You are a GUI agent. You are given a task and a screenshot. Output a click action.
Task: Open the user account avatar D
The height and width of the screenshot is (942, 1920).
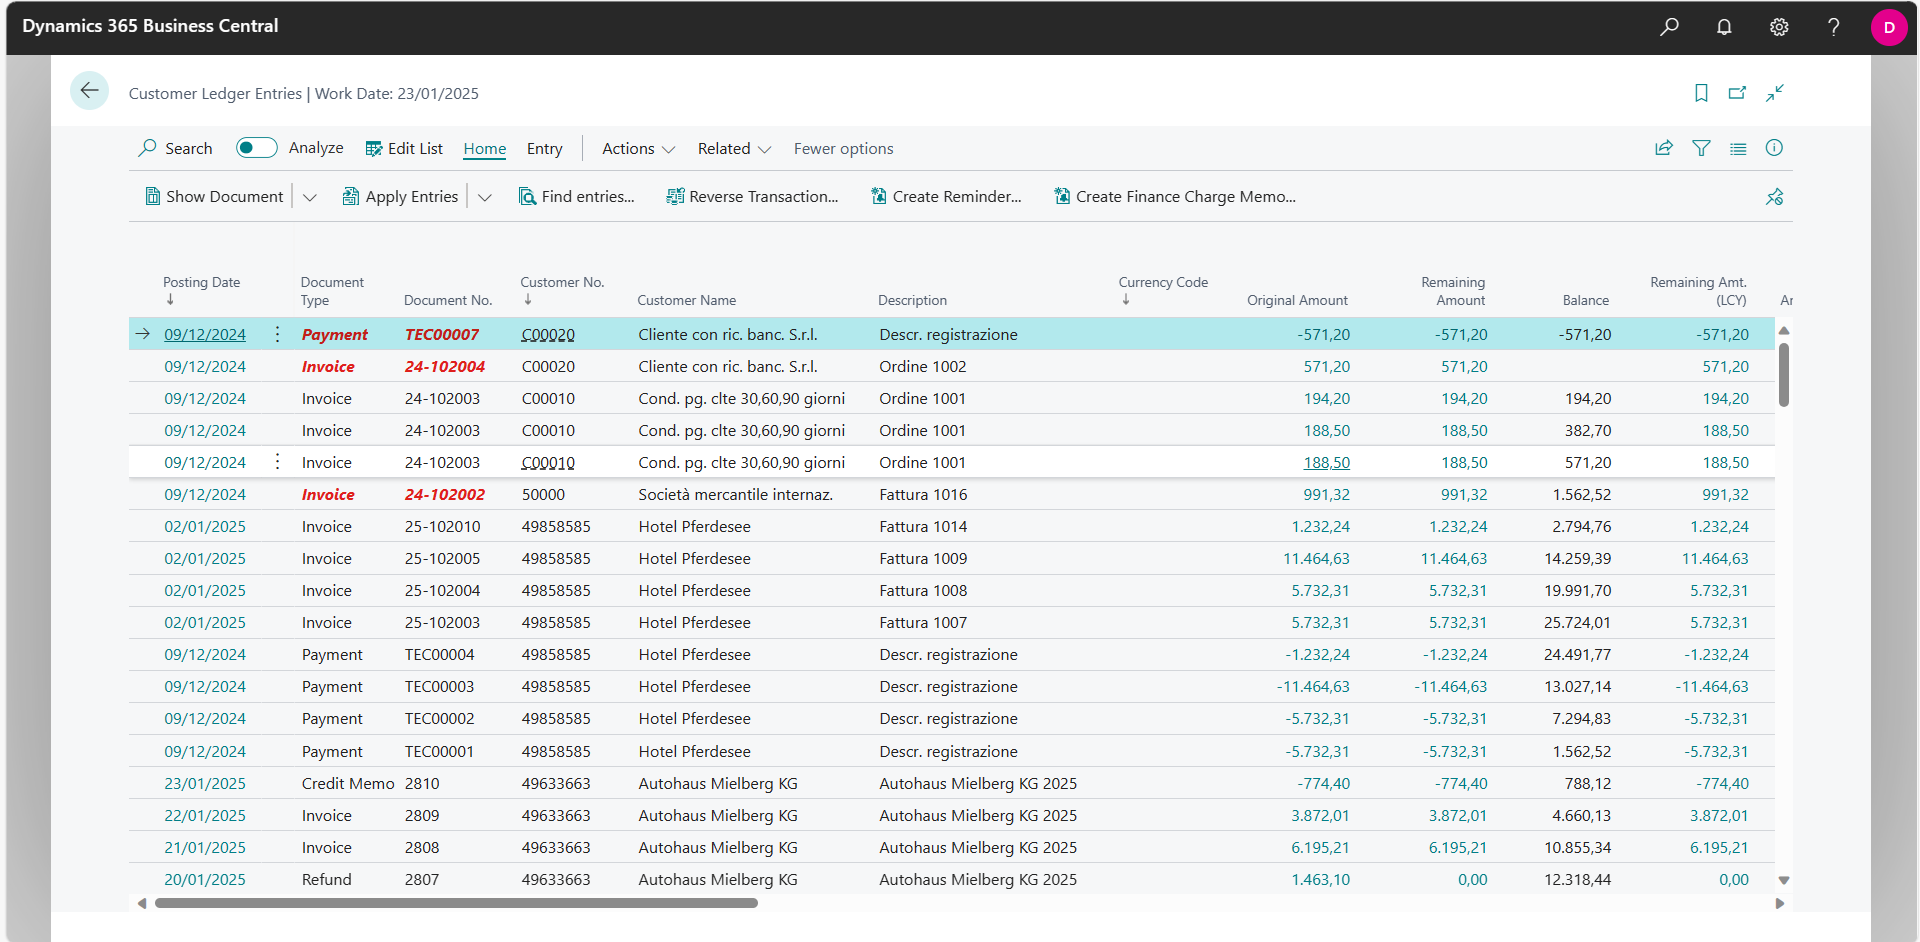coord(1889,27)
